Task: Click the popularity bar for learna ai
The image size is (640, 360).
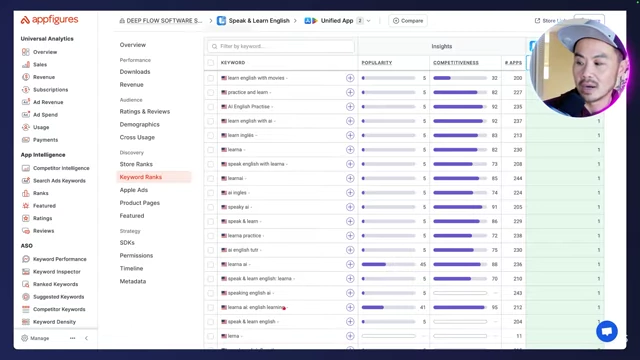Action: tap(388, 264)
